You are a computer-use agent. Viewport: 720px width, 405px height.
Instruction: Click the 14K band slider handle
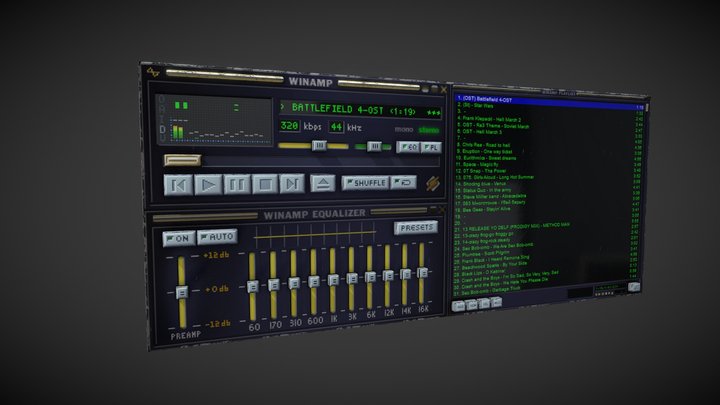405,274
